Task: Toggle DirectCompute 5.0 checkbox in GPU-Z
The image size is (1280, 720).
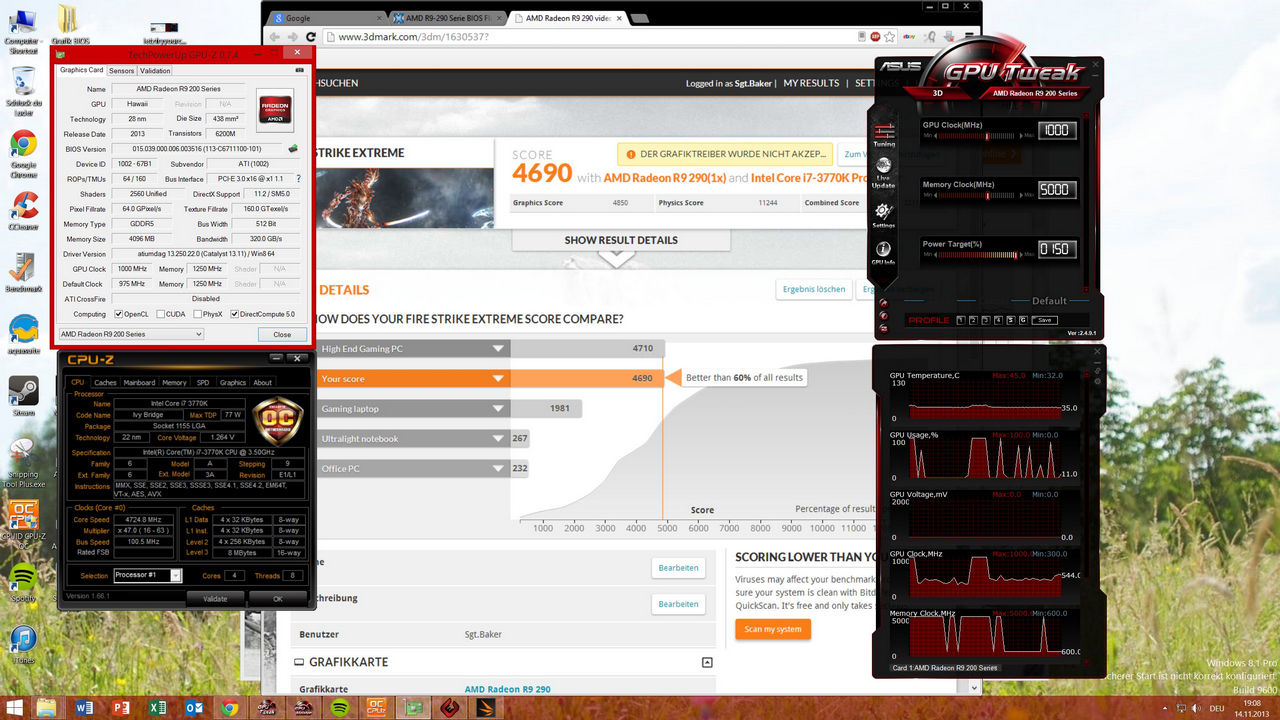Action: coord(235,314)
